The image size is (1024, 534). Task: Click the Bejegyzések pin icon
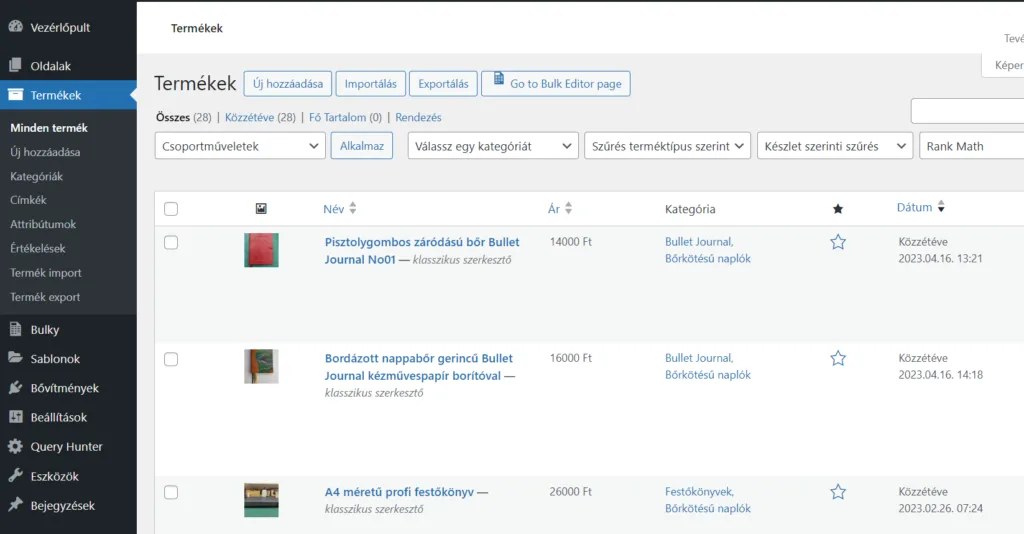pyautogui.click(x=16, y=505)
